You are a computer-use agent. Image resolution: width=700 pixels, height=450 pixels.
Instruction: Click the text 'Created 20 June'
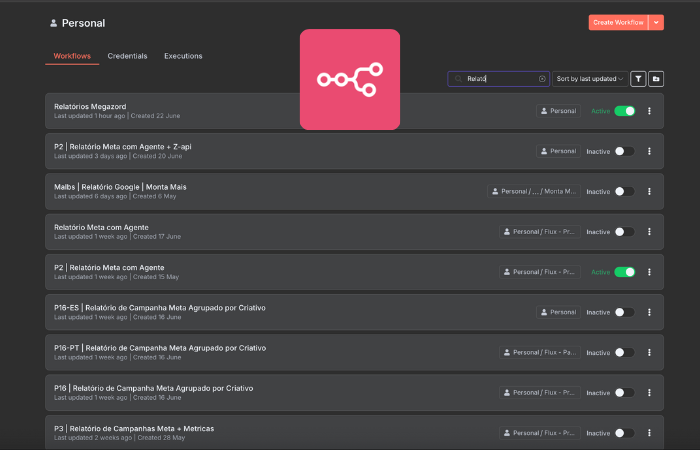pyautogui.click(x=157, y=156)
